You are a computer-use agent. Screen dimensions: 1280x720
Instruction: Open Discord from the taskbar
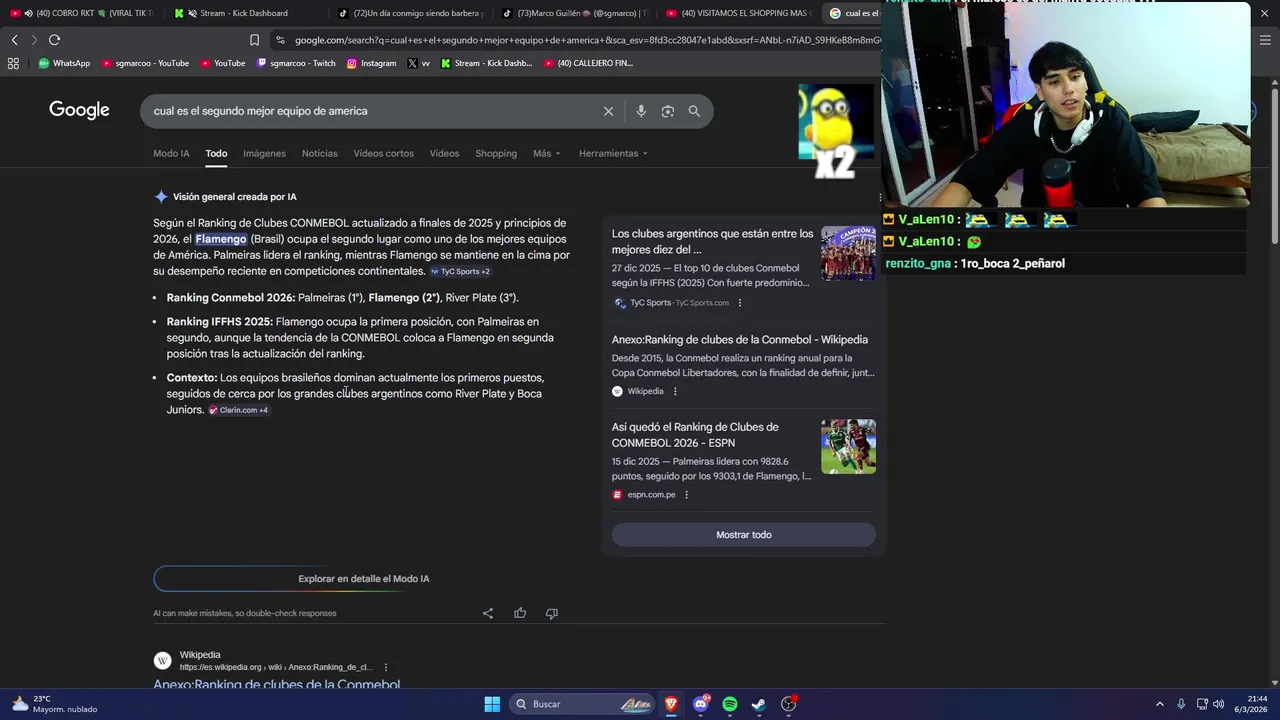pos(701,704)
